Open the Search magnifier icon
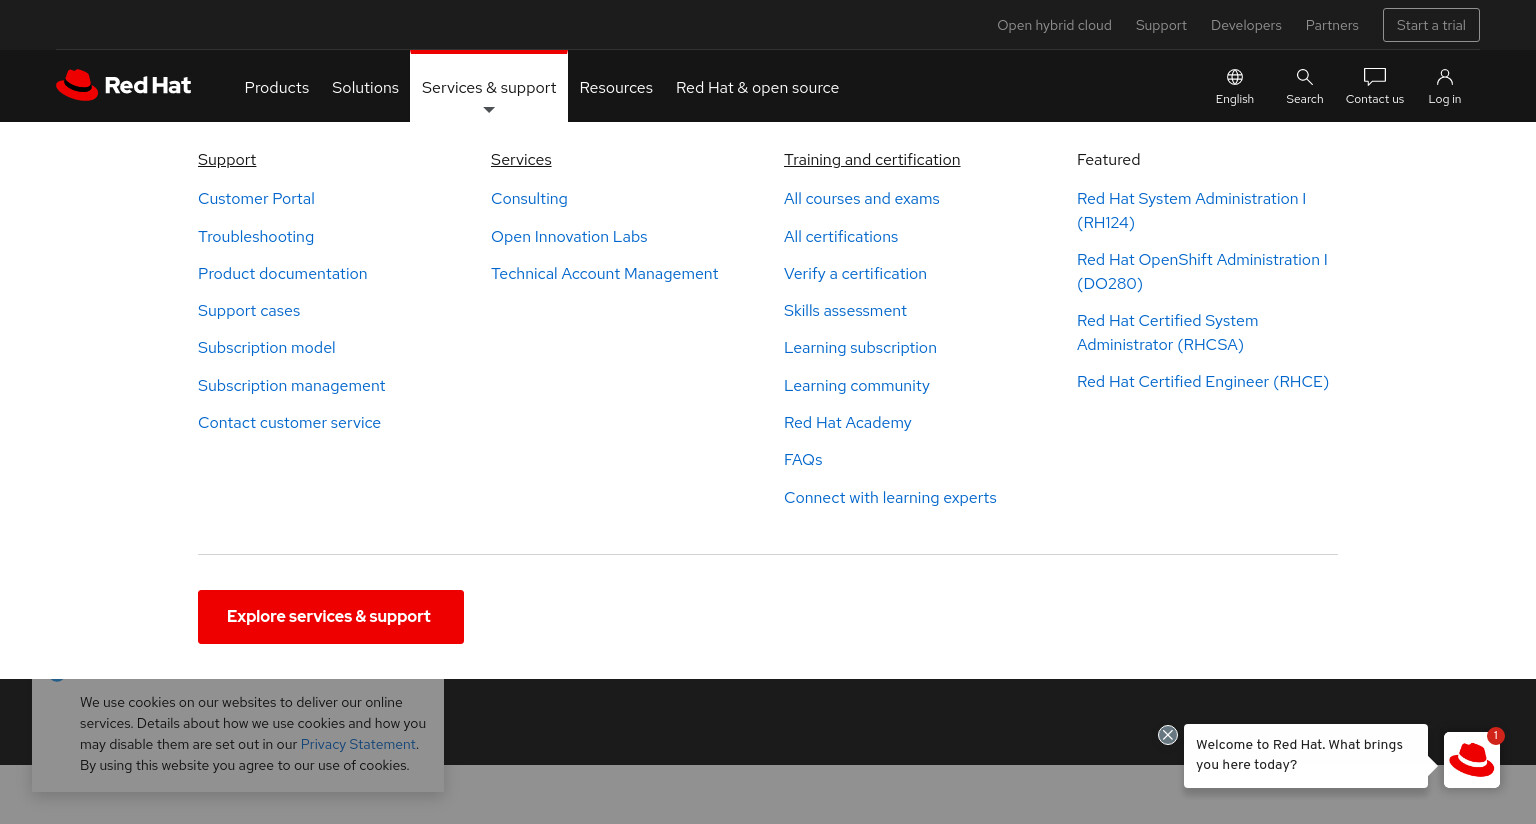Screen dimensions: 1536x824 (x=1305, y=77)
